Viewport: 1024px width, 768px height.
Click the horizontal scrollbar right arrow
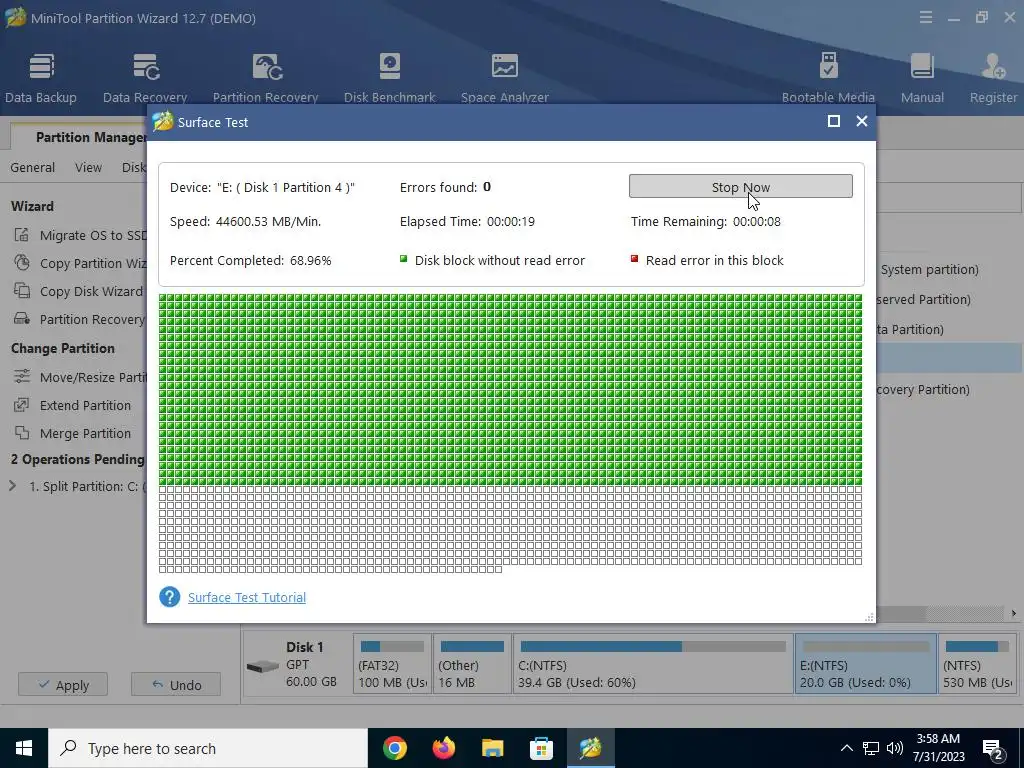pyautogui.click(x=1014, y=613)
